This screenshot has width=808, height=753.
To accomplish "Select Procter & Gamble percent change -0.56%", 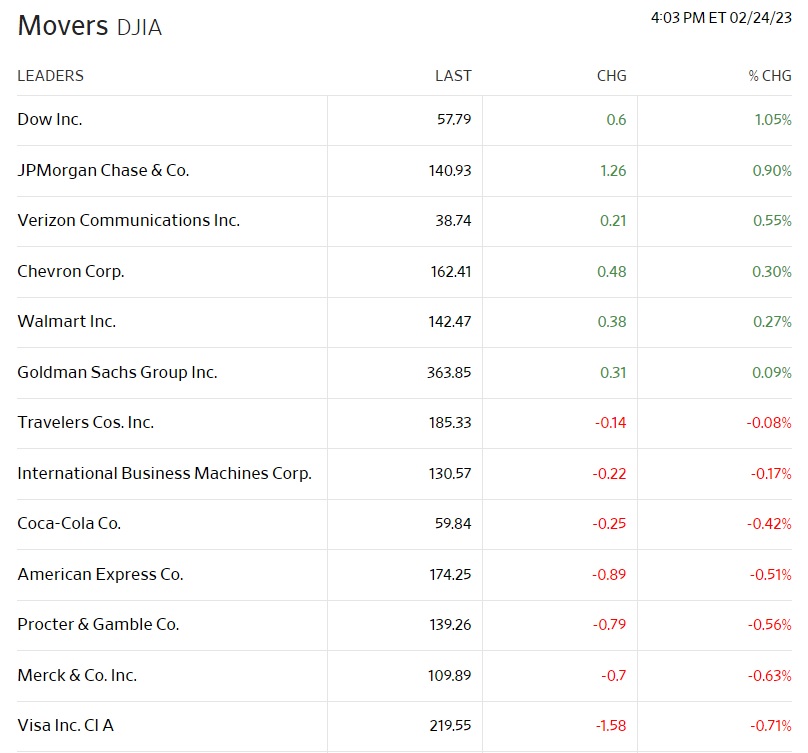I will [770, 625].
